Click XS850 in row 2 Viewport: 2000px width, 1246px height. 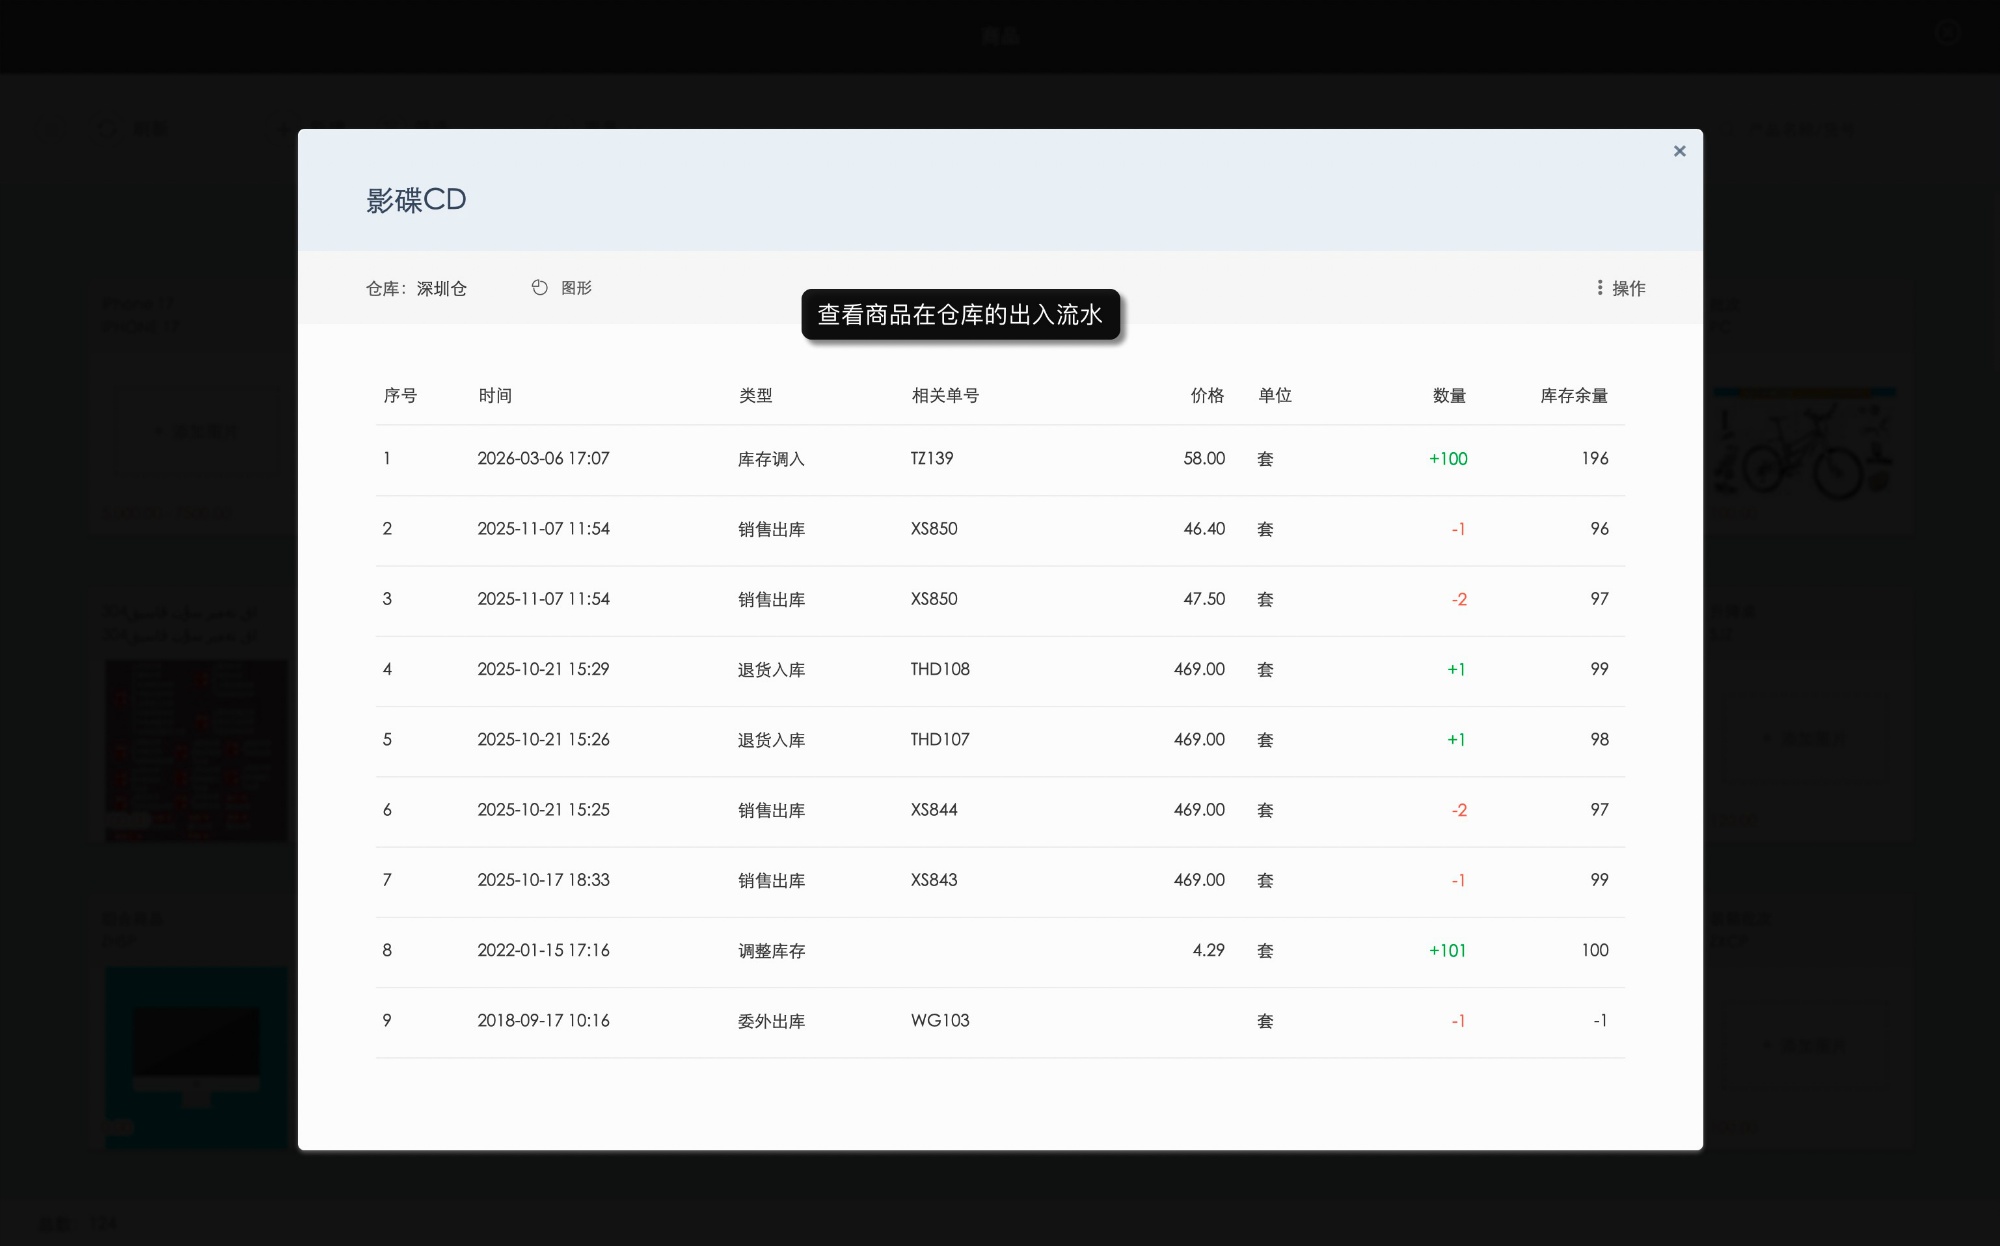pyautogui.click(x=933, y=528)
